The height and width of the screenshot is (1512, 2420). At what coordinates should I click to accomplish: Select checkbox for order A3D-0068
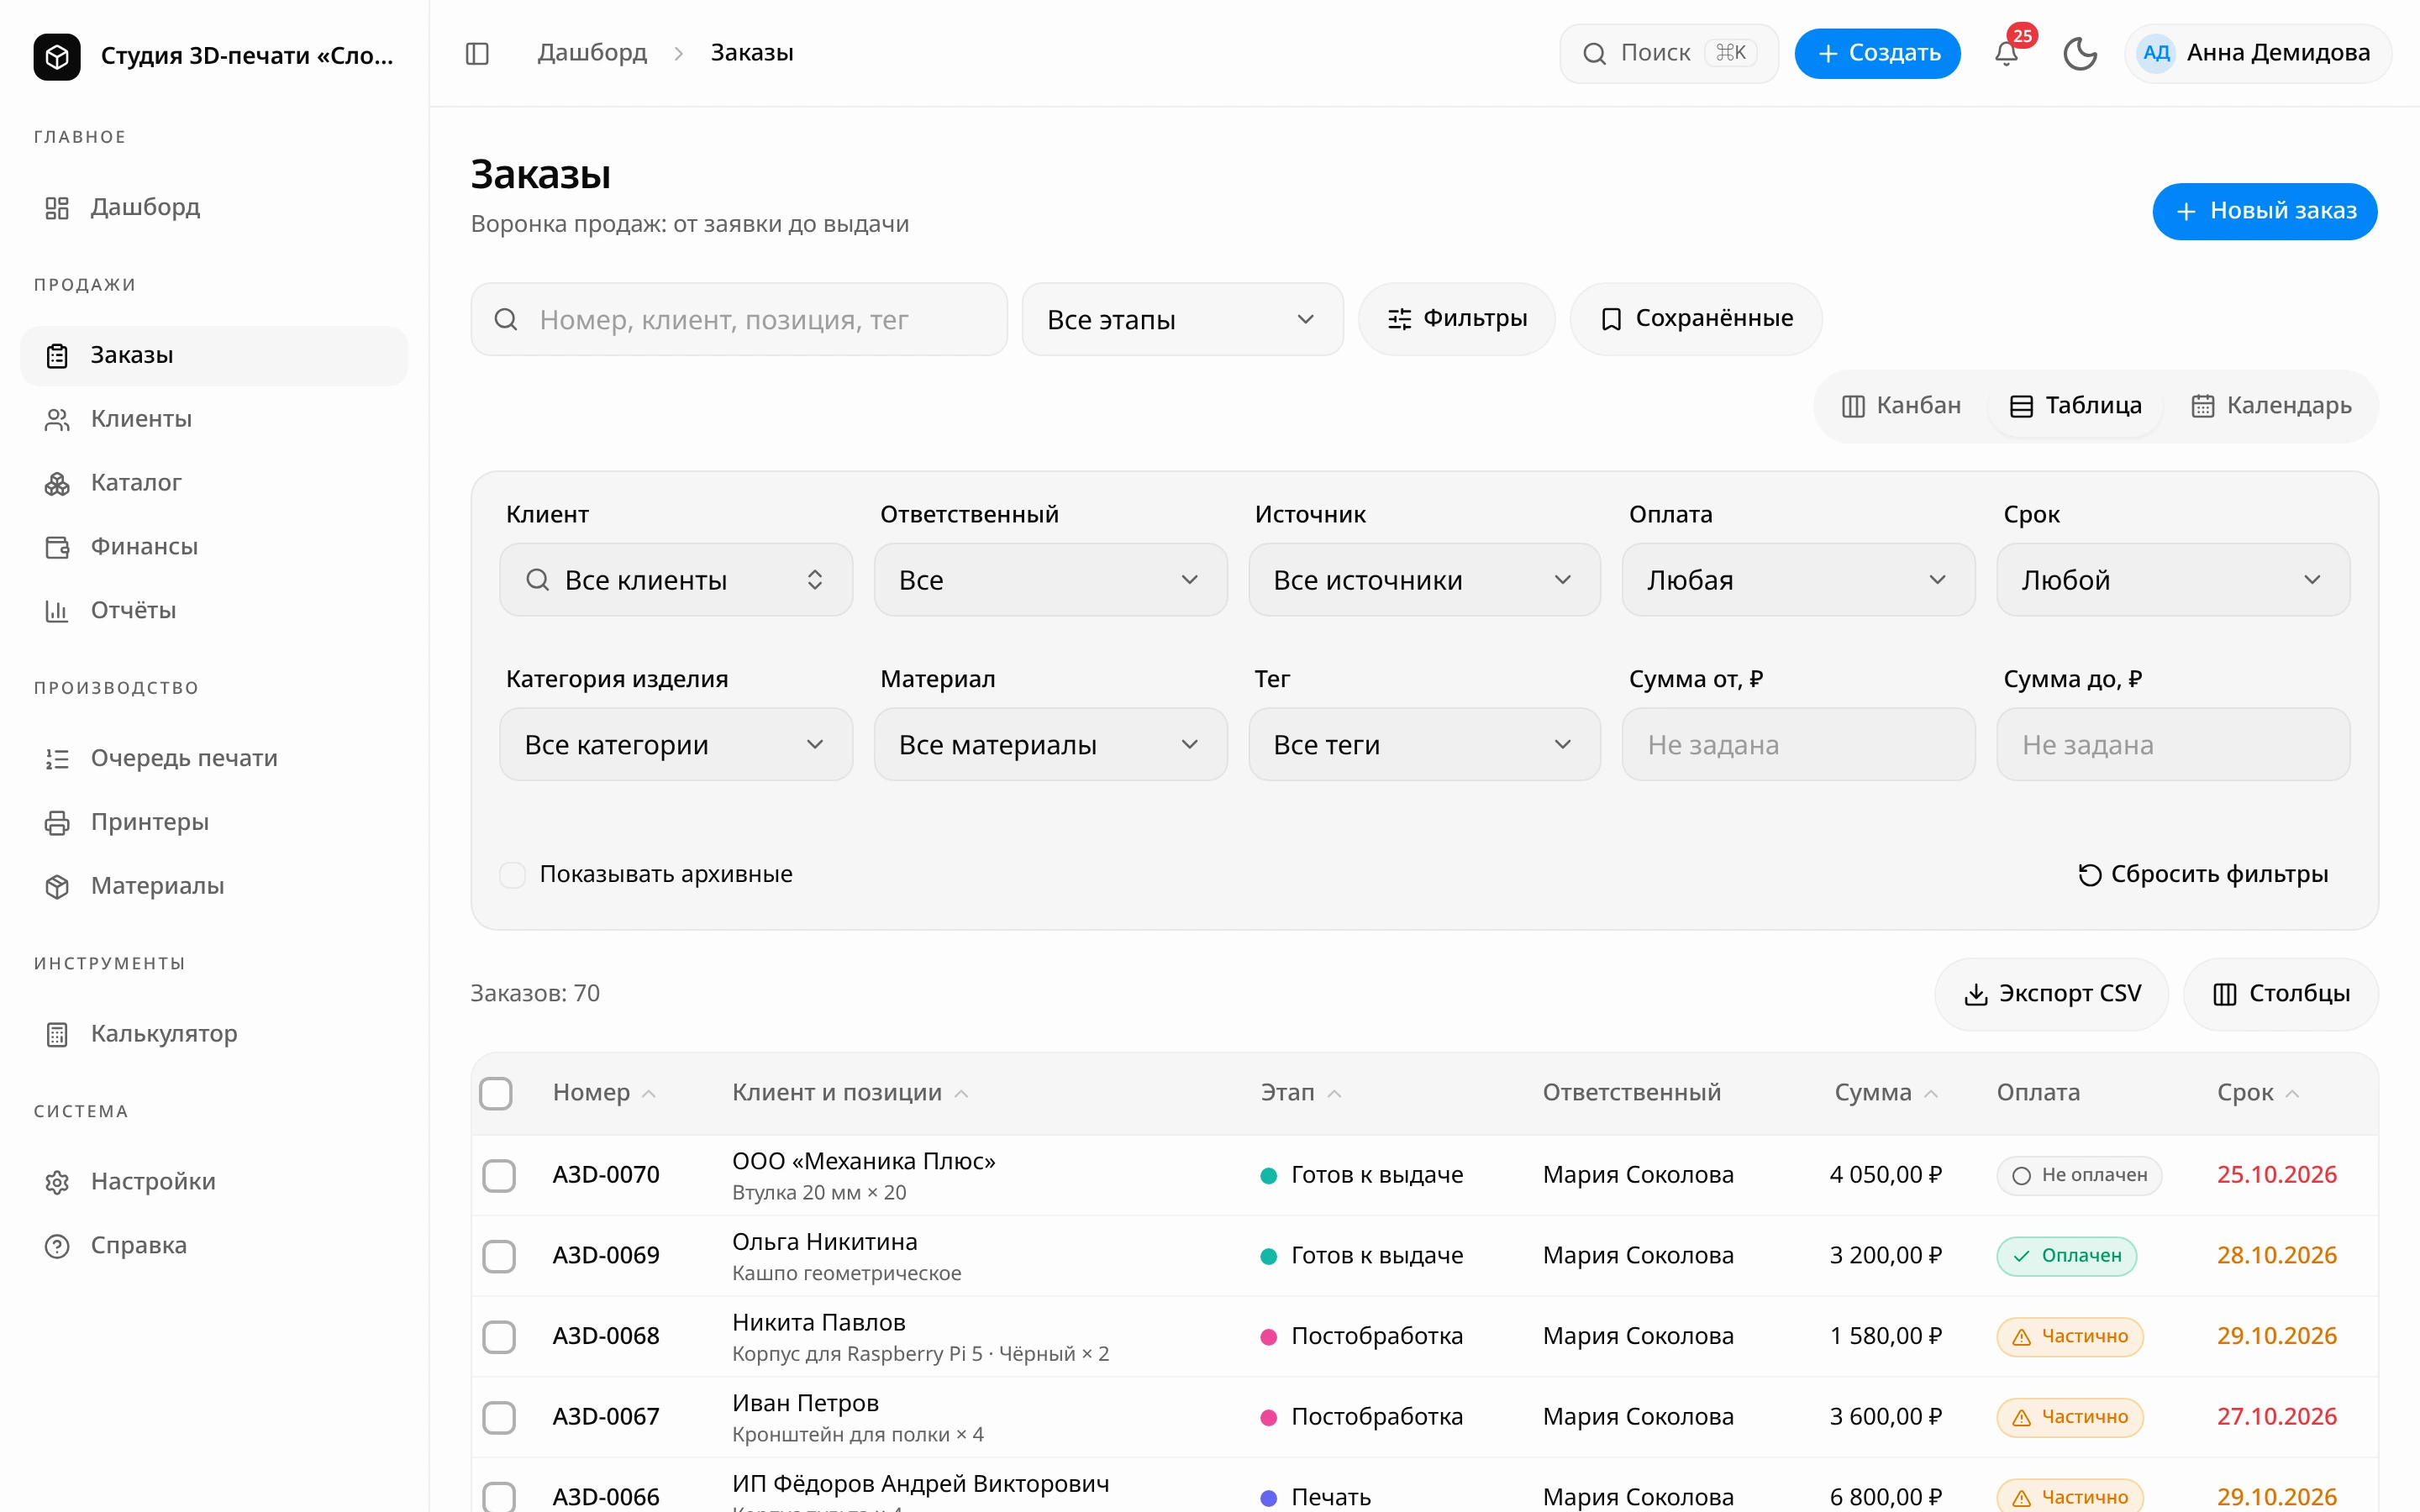click(x=499, y=1337)
